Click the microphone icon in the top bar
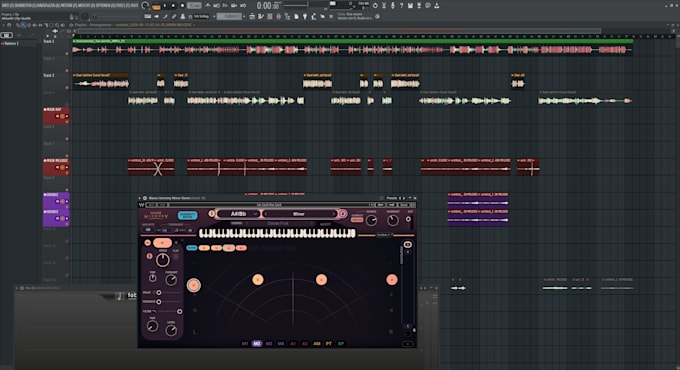 pyautogui.click(x=392, y=6)
